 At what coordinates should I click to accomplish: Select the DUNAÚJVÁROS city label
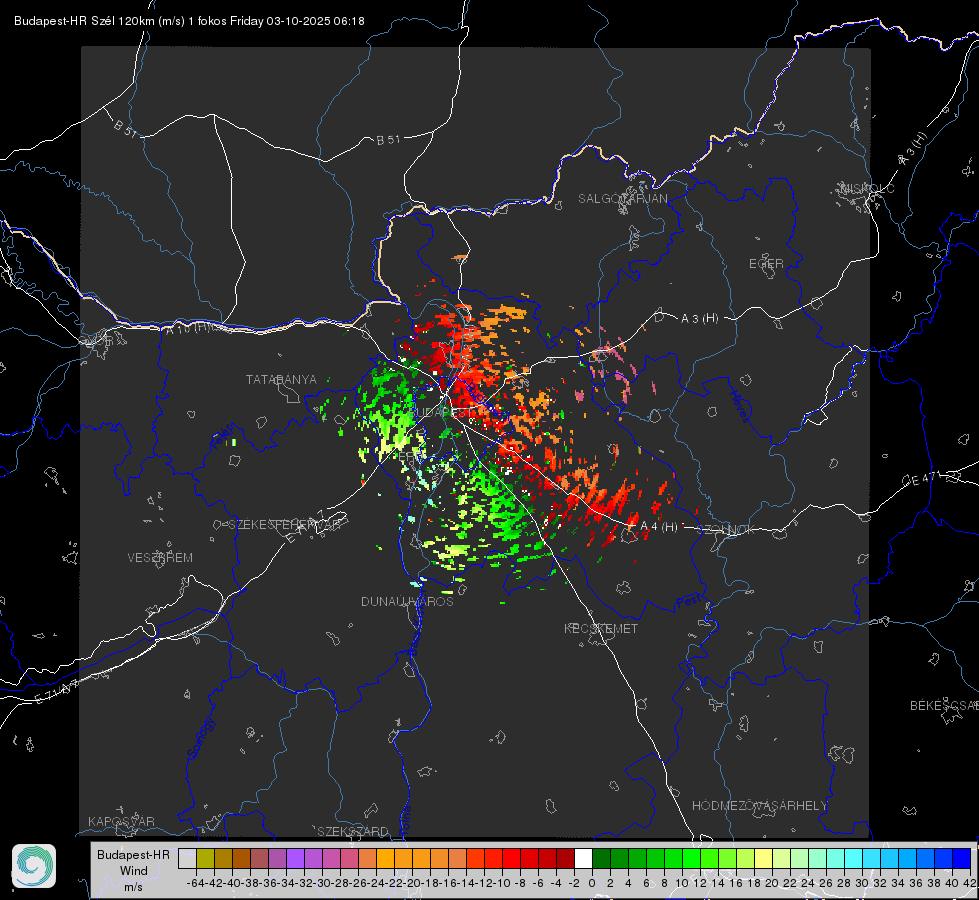[407, 601]
